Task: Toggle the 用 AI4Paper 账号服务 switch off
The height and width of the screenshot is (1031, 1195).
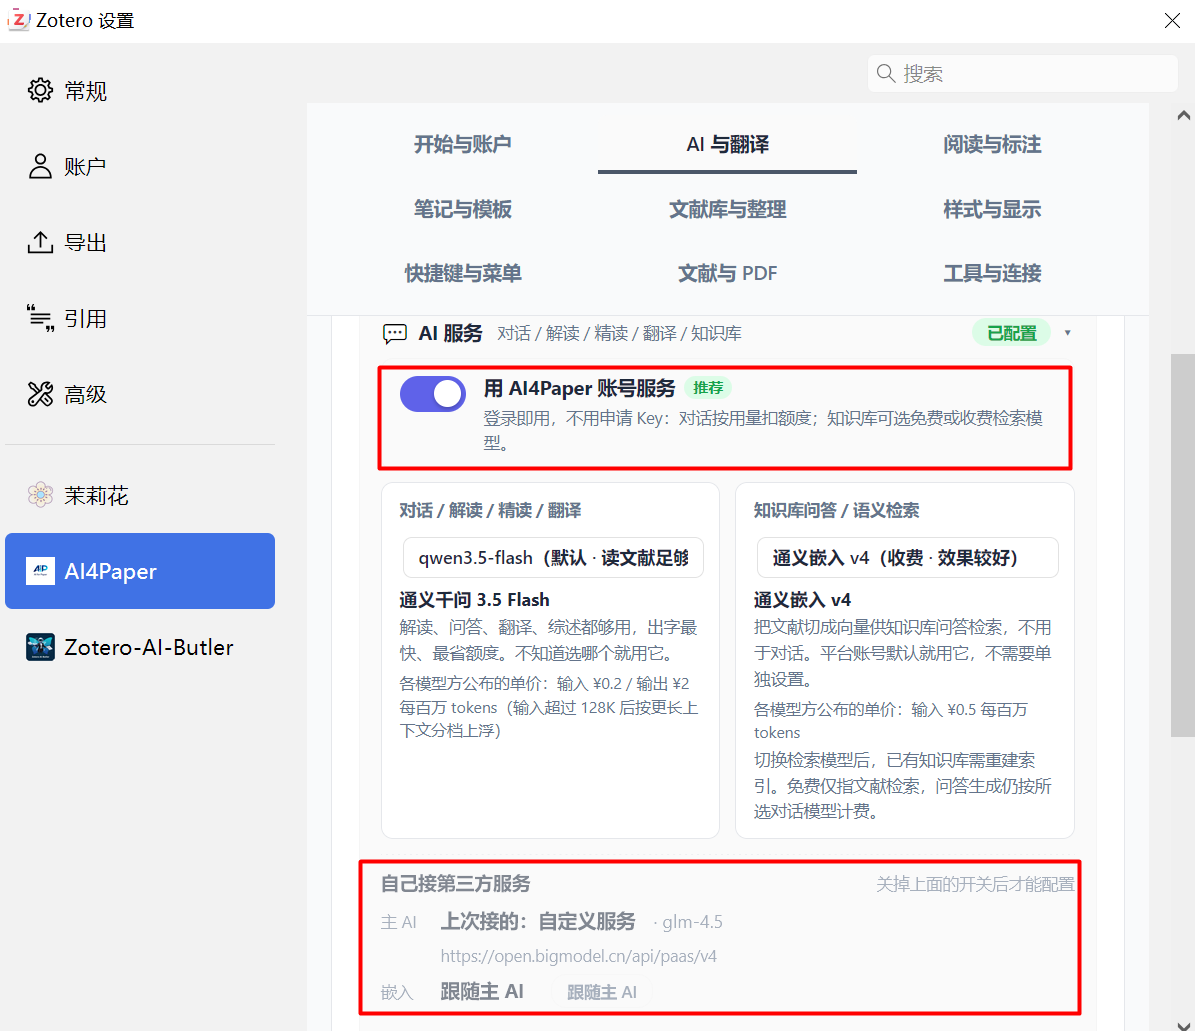Action: (433, 394)
